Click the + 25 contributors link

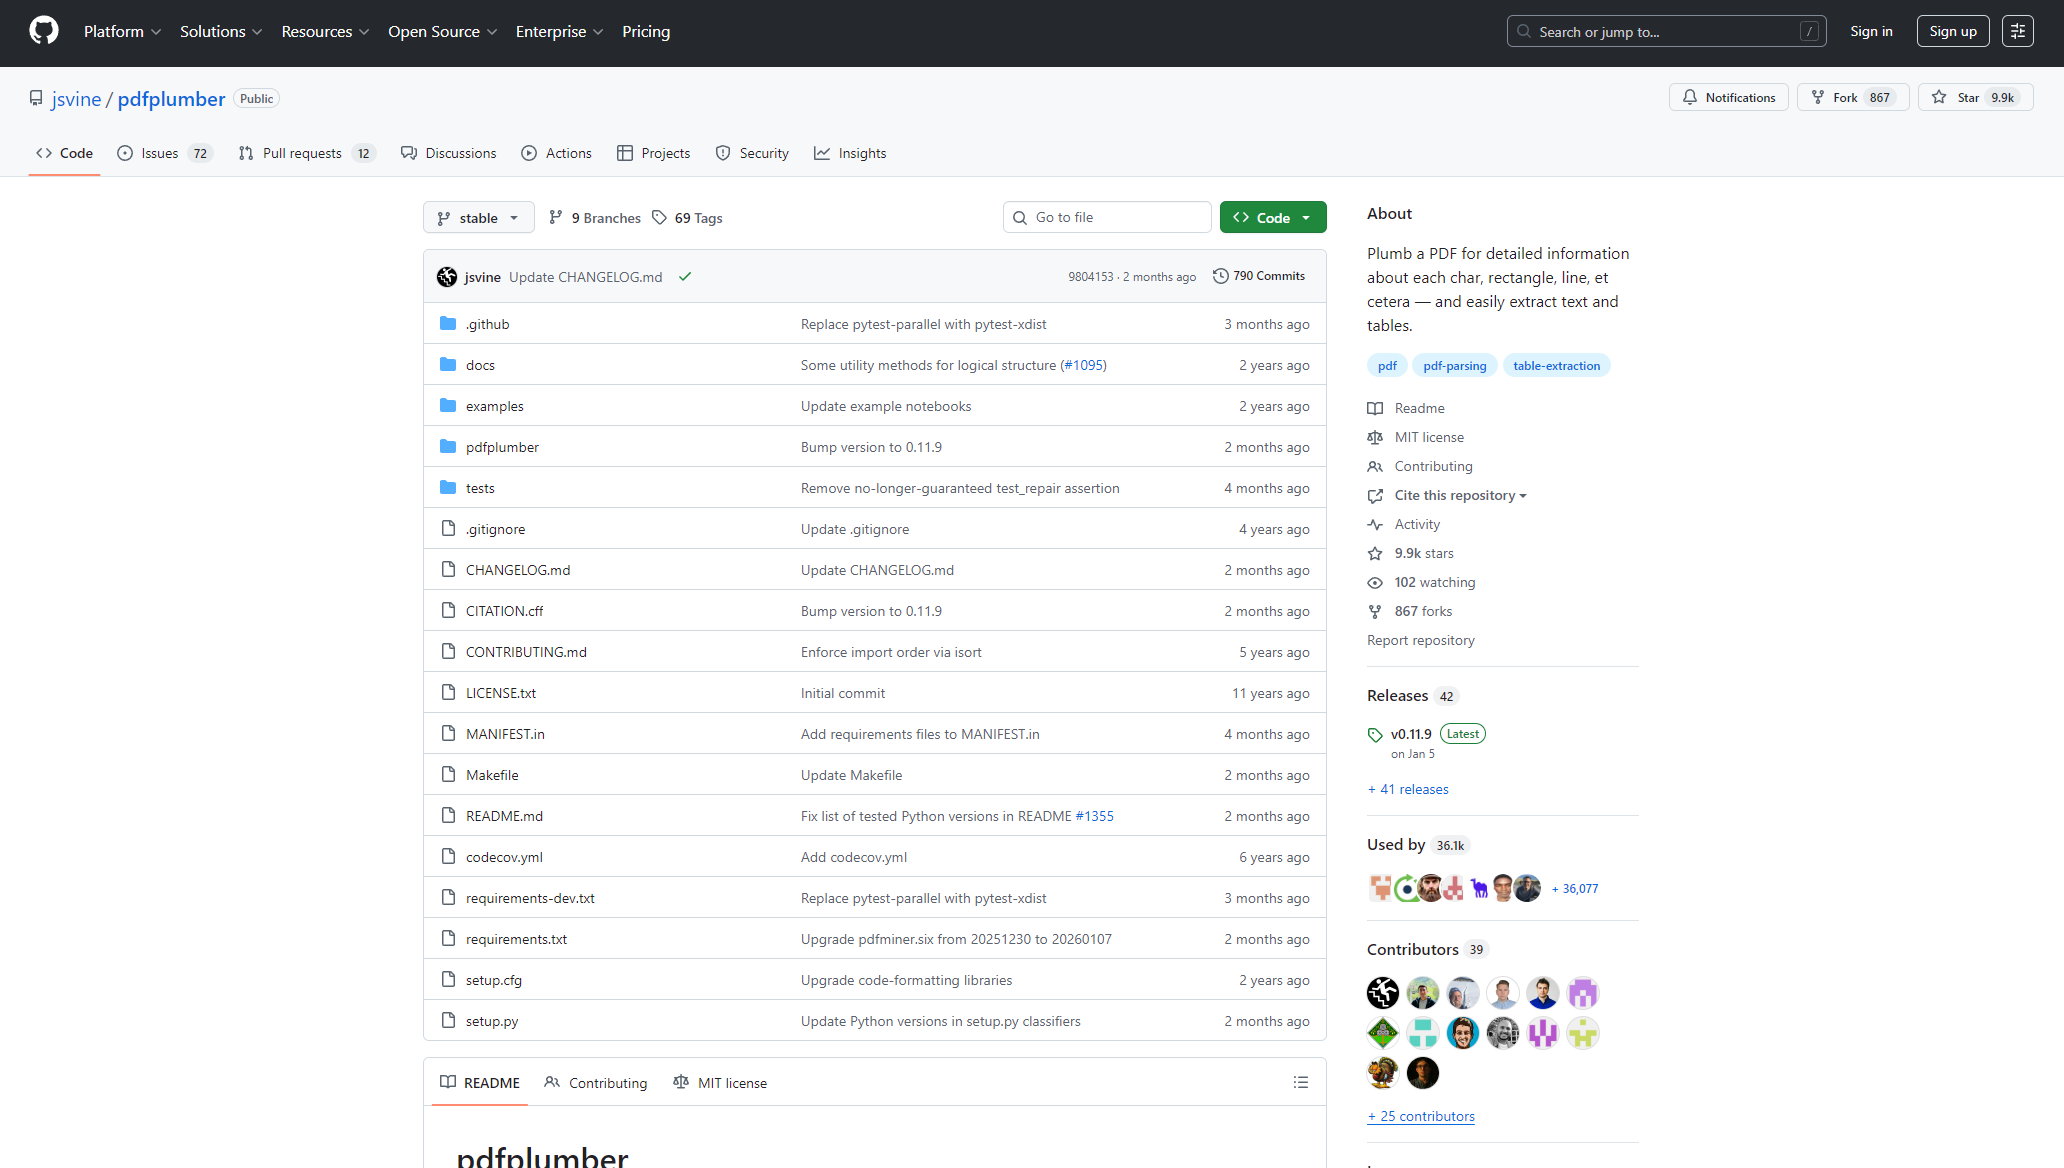coord(1420,1116)
